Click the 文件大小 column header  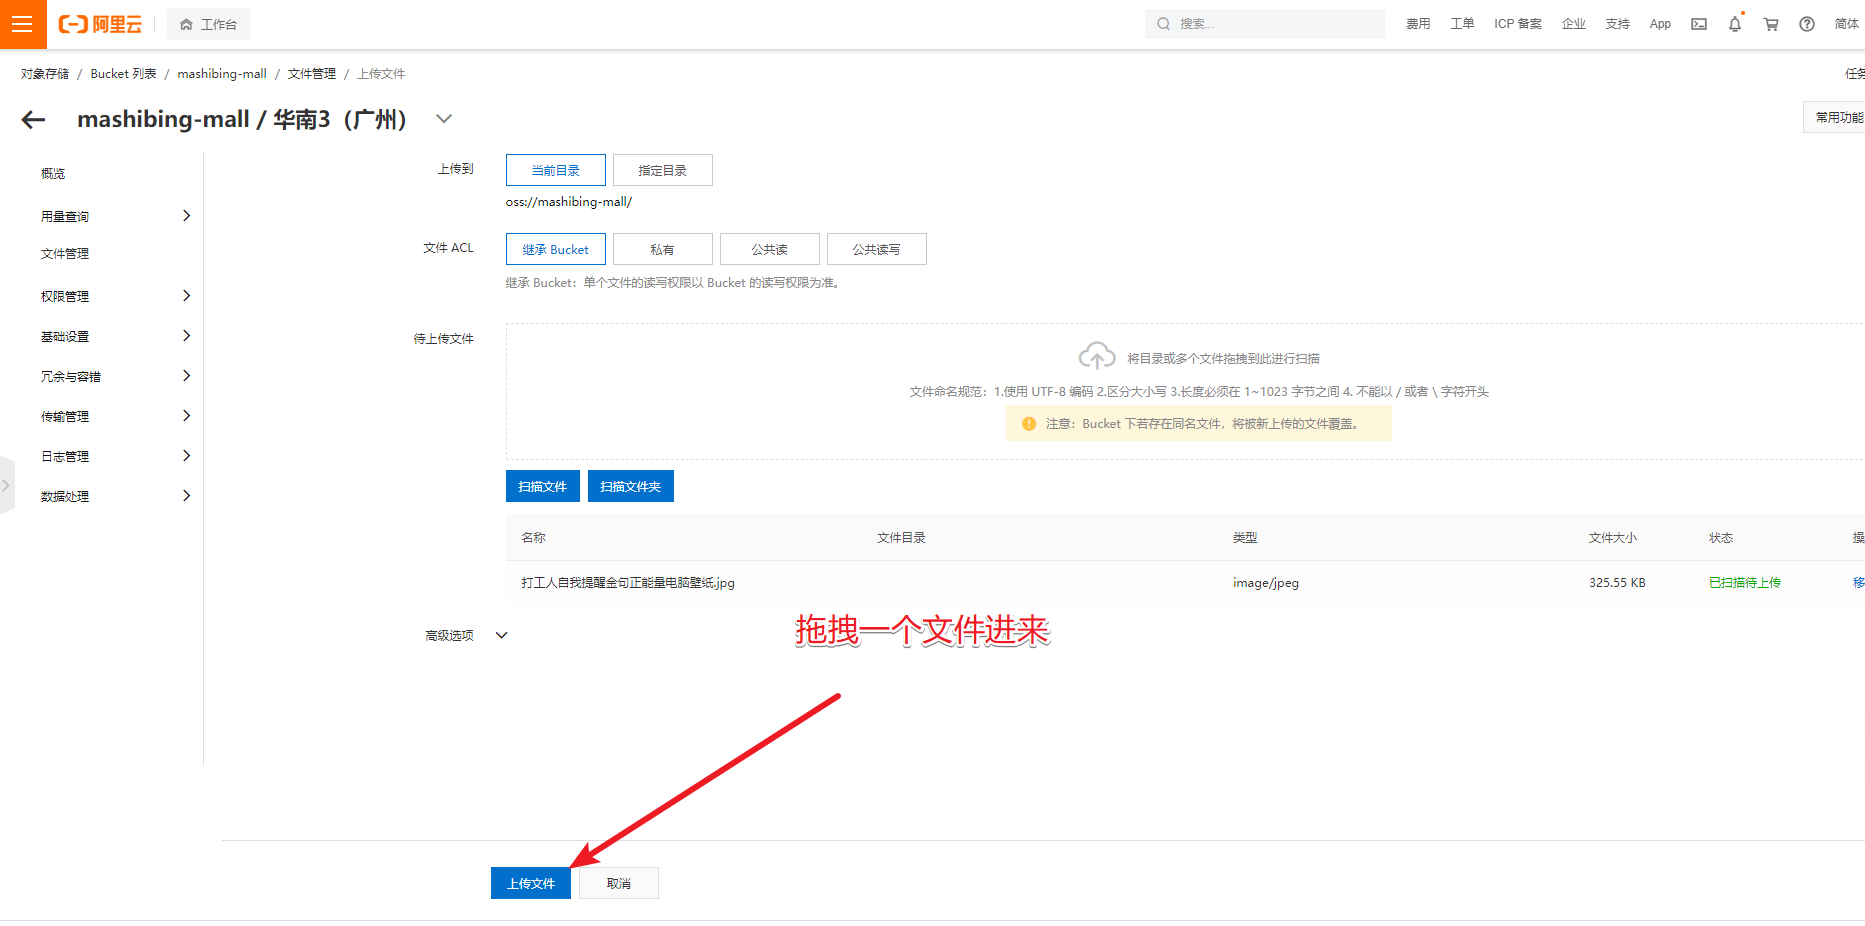click(x=1613, y=538)
